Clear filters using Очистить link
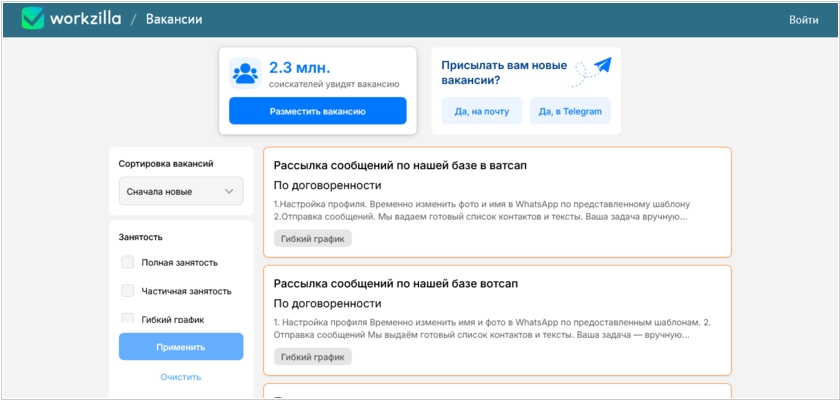The image size is (840, 400). point(180,377)
